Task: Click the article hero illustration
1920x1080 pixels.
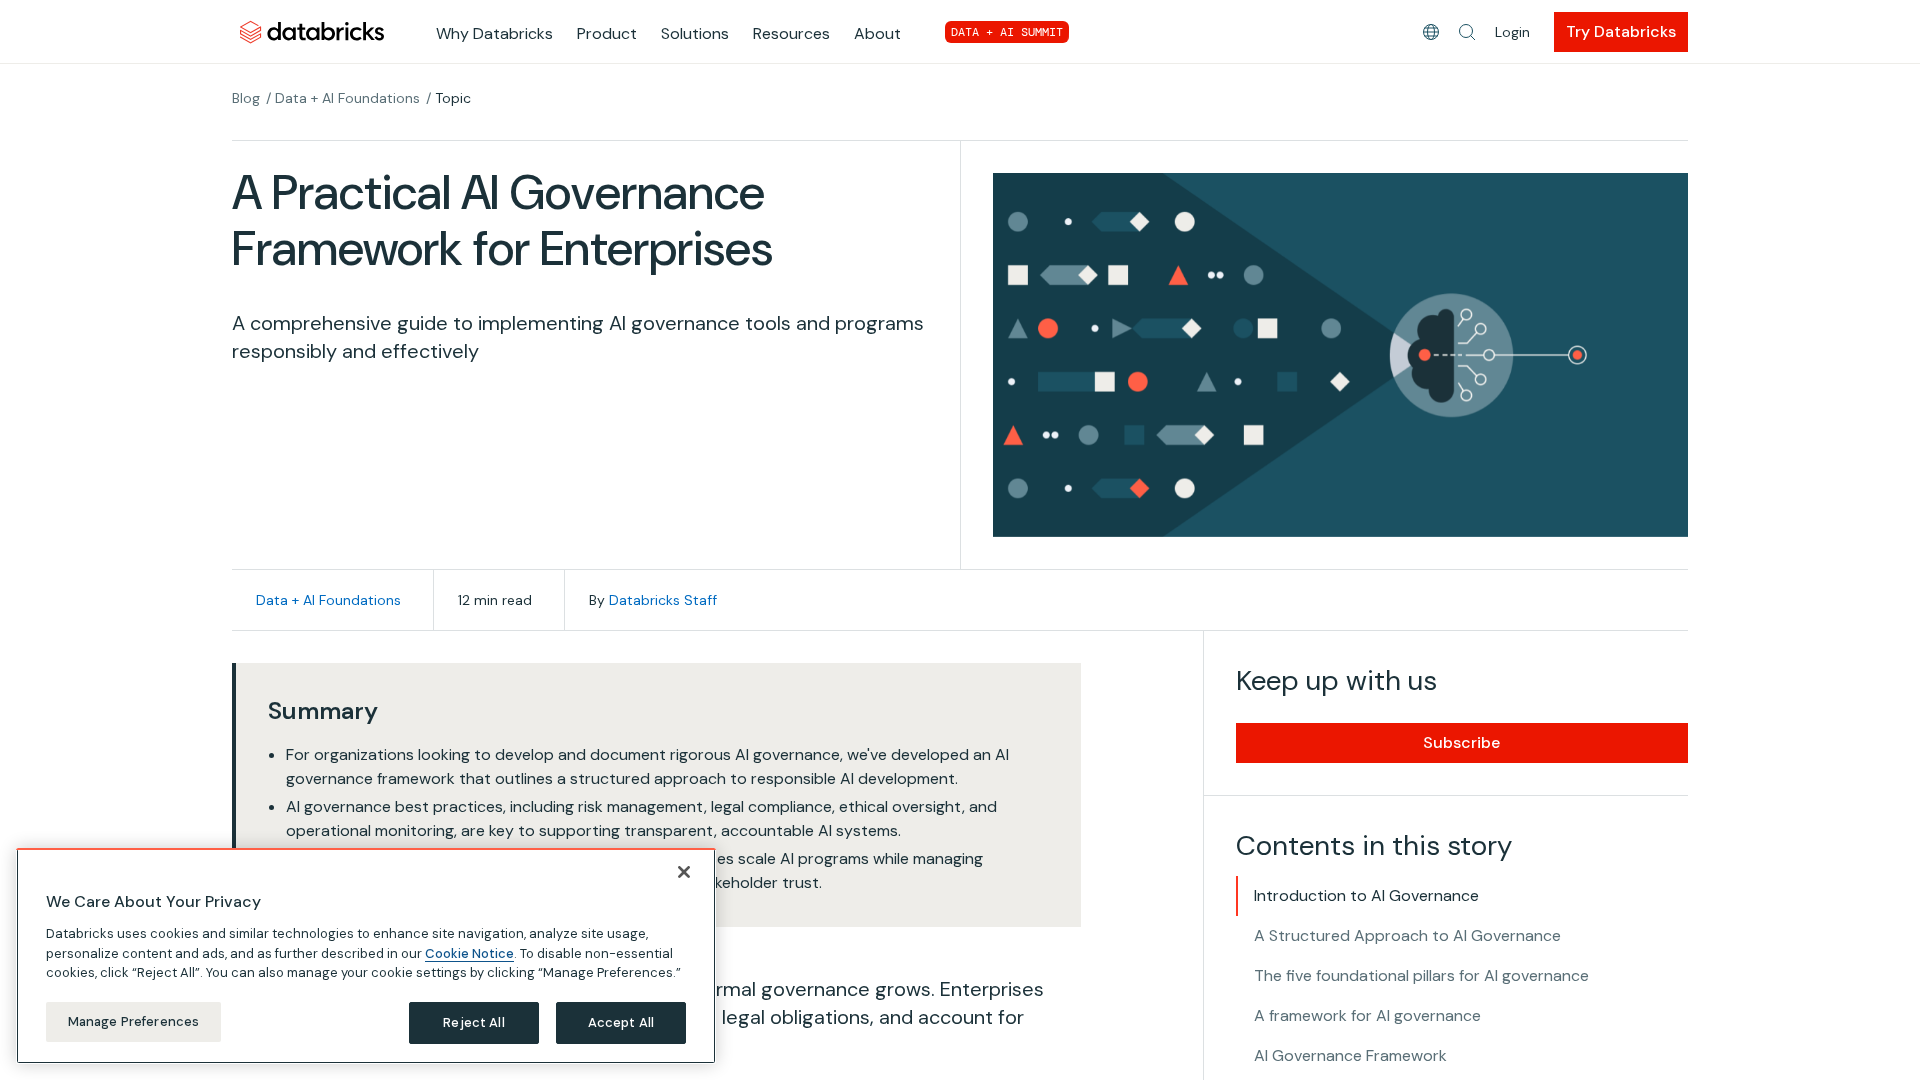Action: point(1339,355)
